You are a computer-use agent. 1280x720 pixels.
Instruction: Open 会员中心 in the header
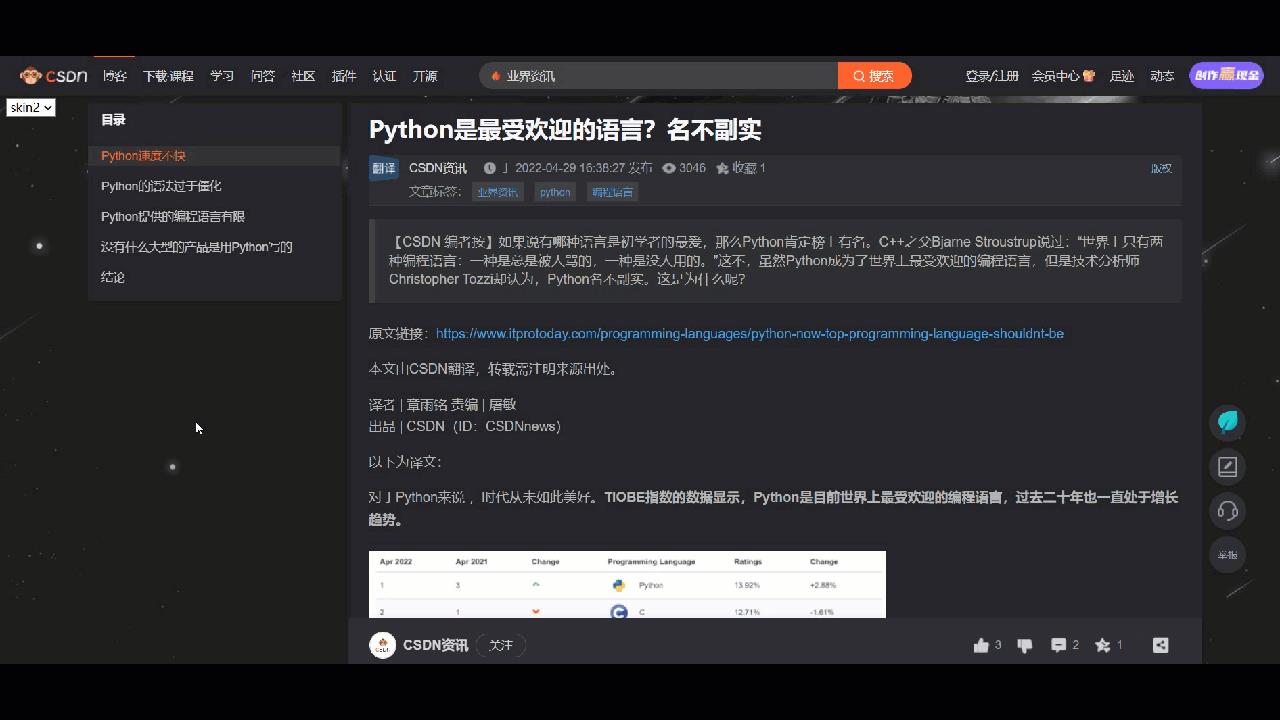coord(1063,76)
